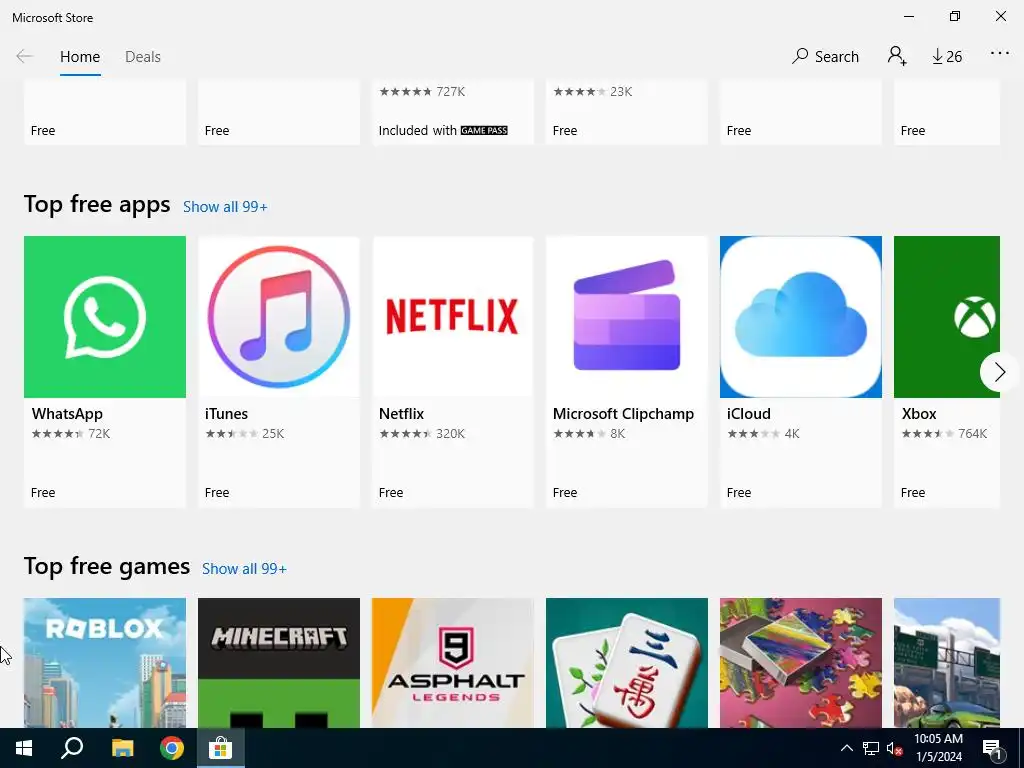Advance the Top free apps carousel
Image resolution: width=1024 pixels, height=768 pixels.
click(x=999, y=372)
